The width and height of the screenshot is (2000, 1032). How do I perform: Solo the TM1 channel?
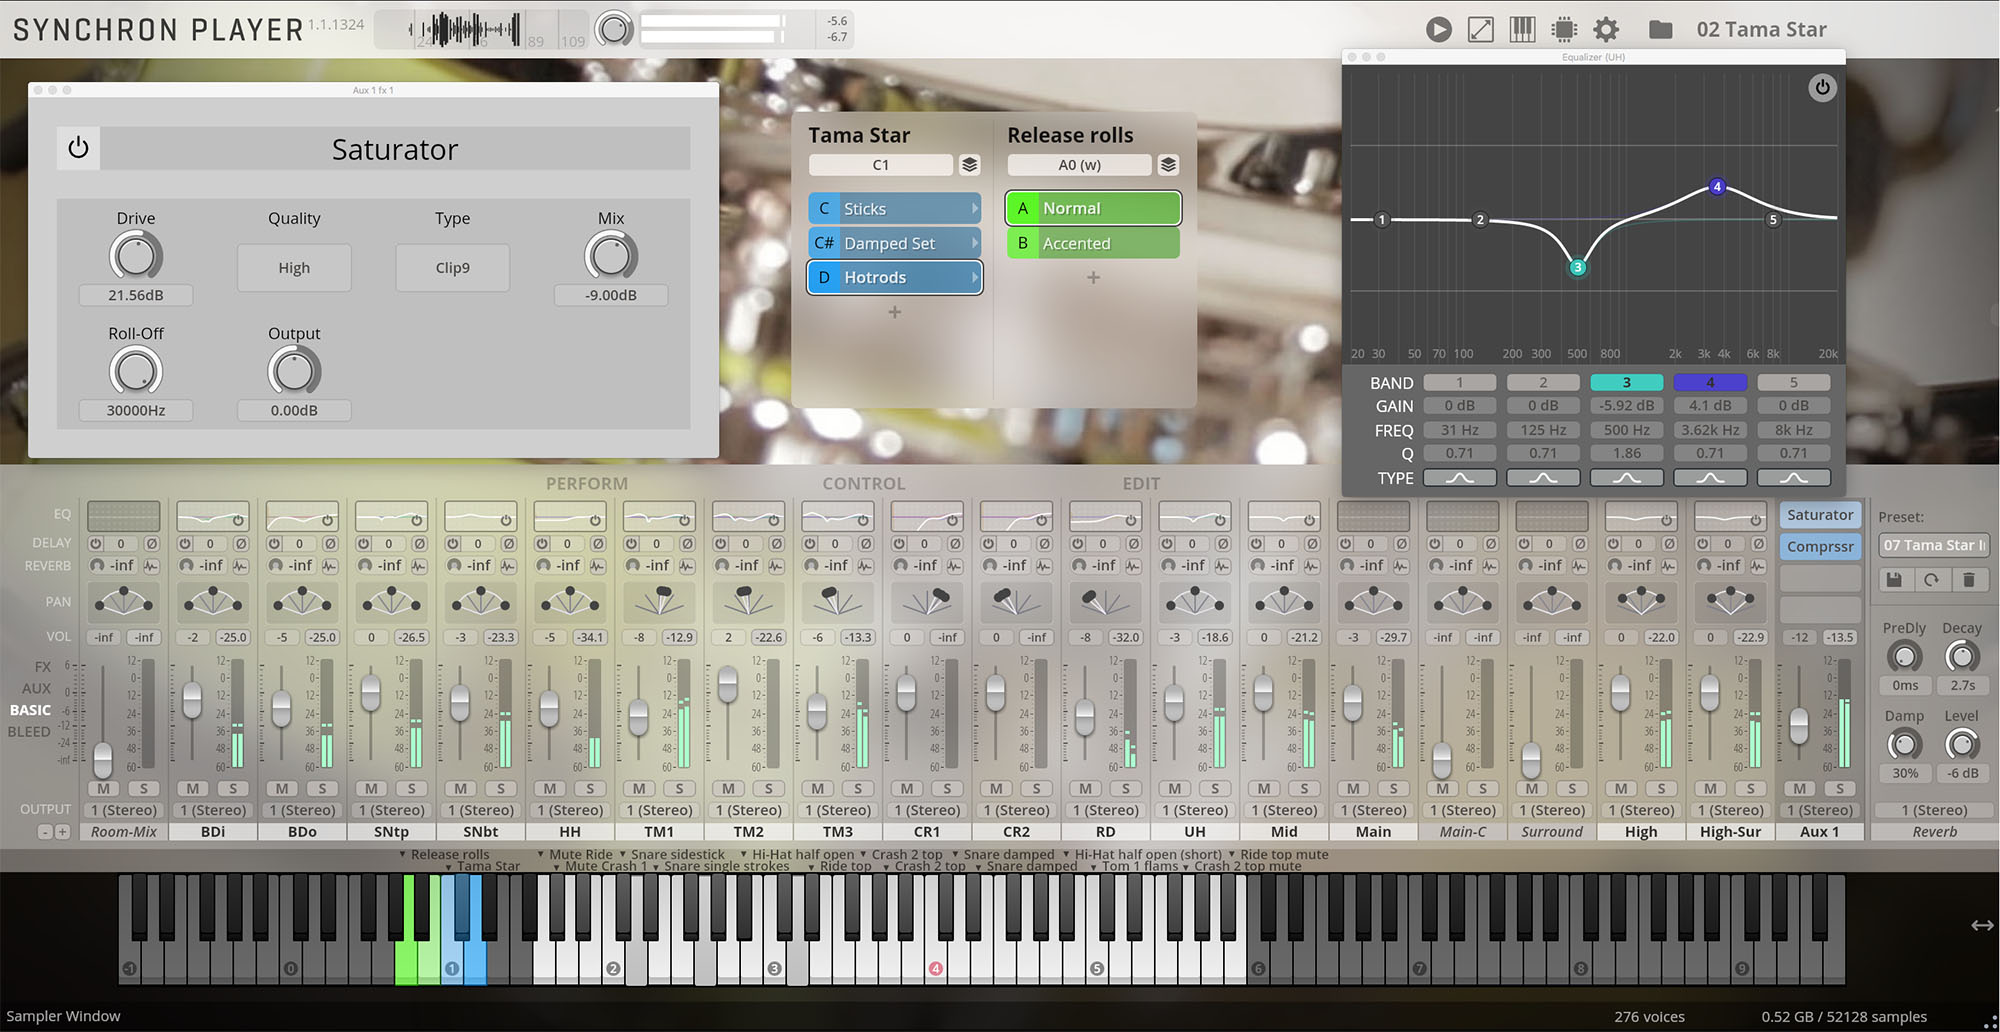(x=679, y=788)
